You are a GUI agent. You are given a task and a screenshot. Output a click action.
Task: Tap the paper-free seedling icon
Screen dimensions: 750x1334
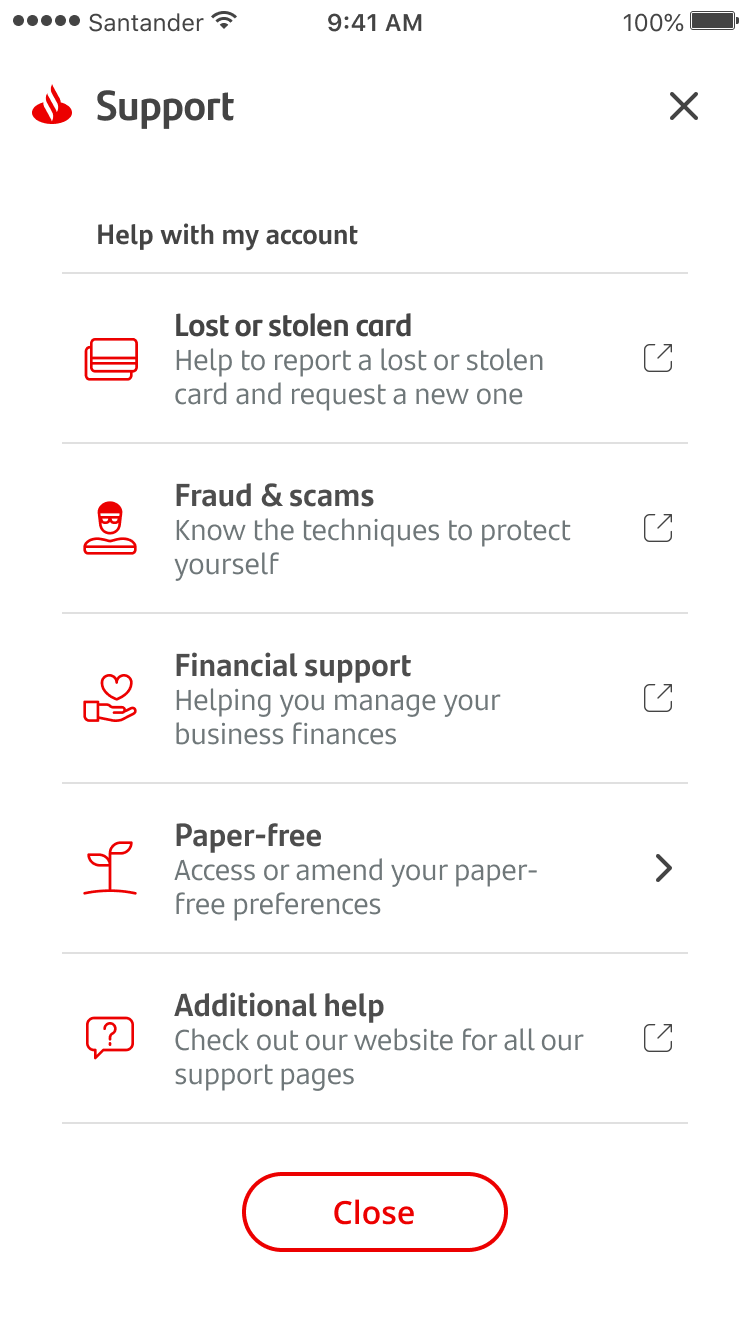point(110,868)
